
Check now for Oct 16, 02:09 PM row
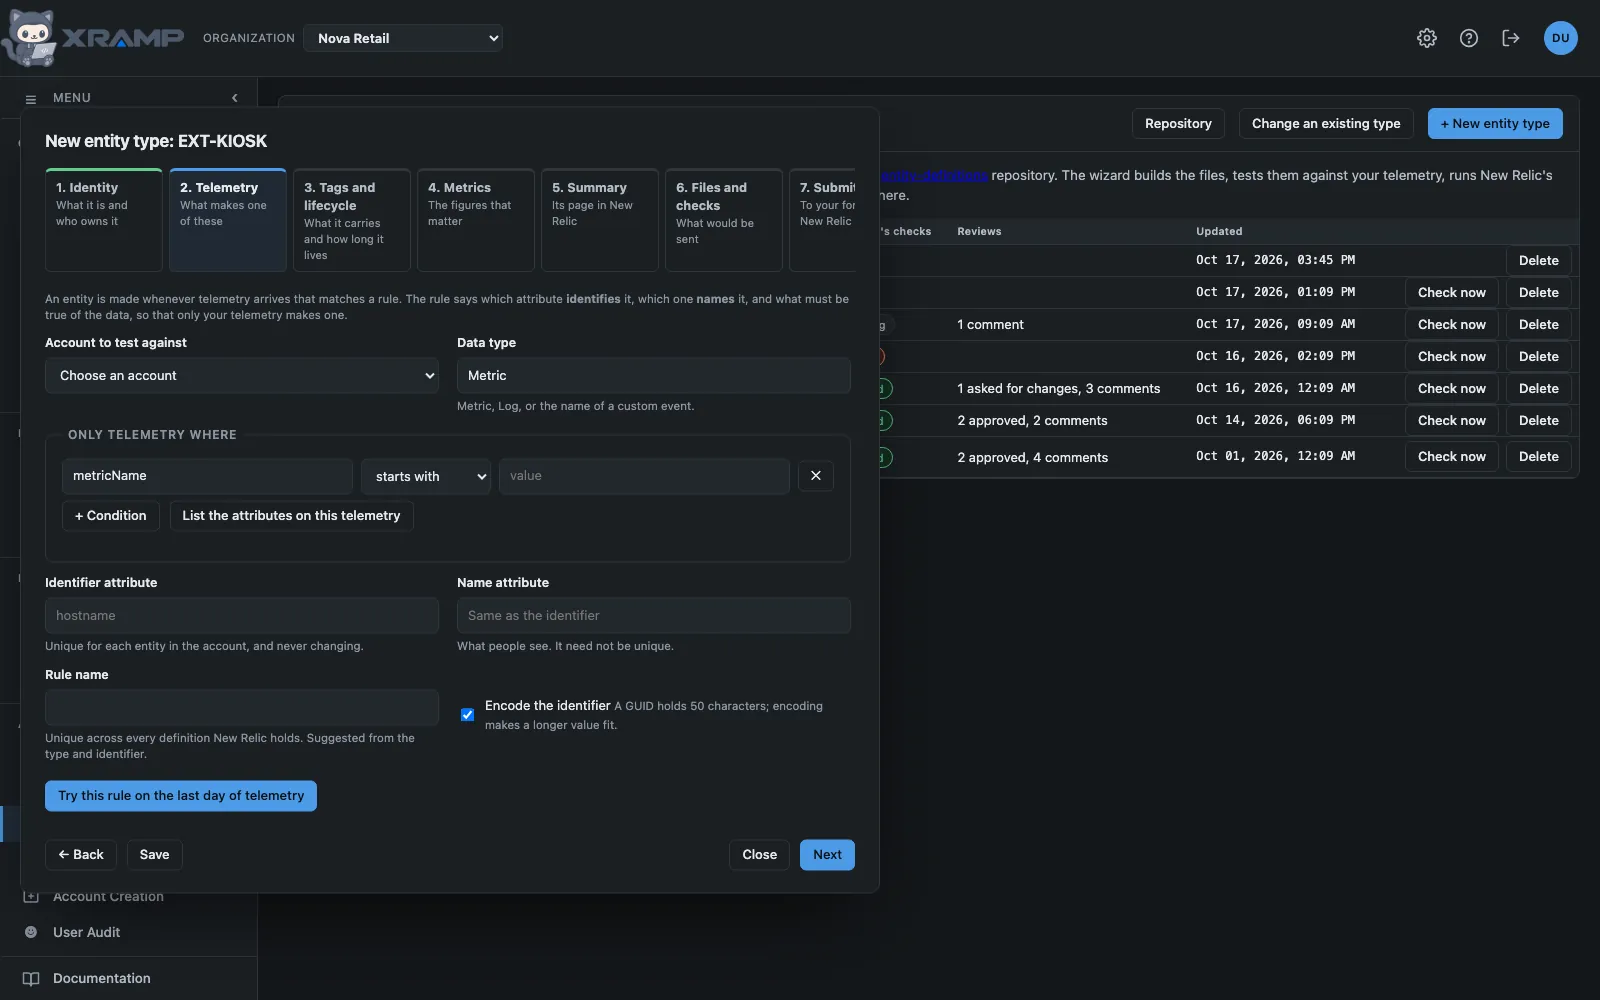coord(1452,357)
